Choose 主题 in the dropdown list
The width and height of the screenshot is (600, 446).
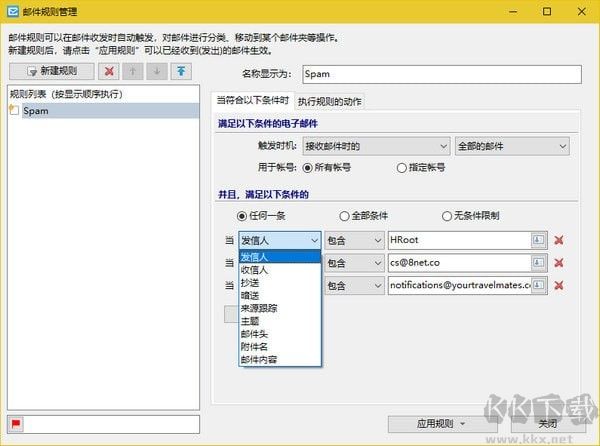280,321
